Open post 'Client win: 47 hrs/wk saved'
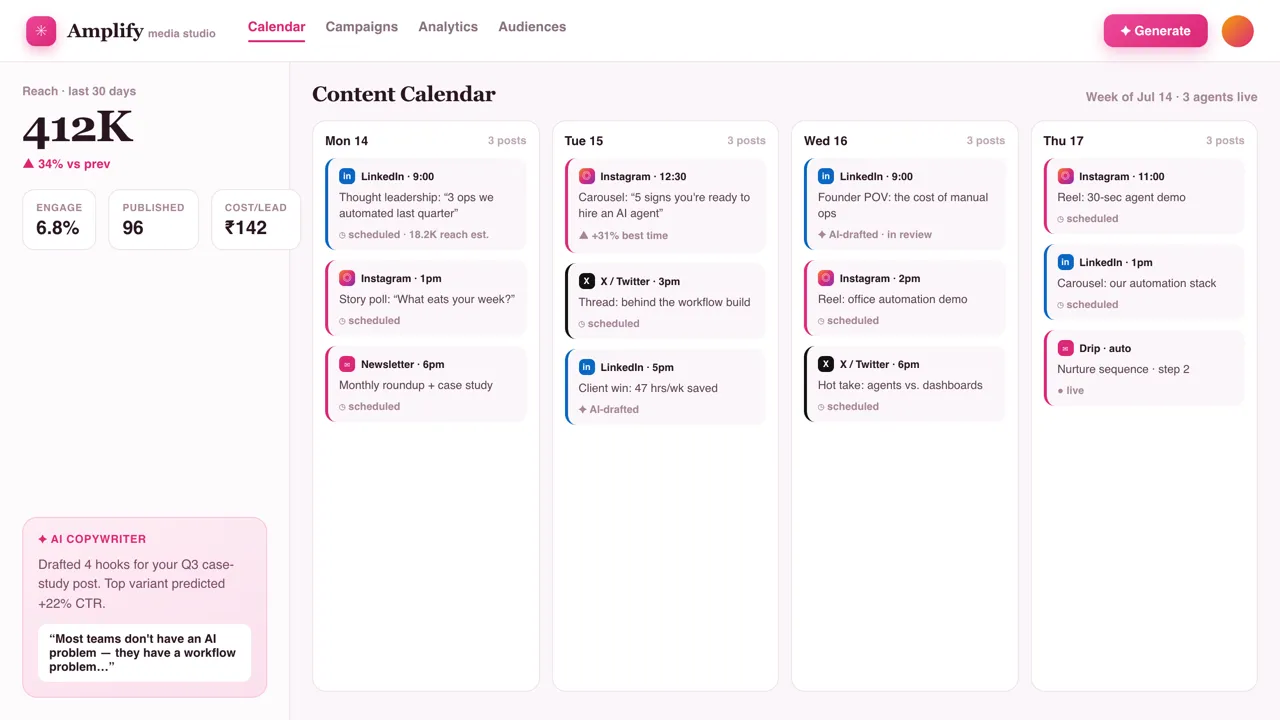The height and width of the screenshot is (720, 1280). pyautogui.click(x=665, y=387)
